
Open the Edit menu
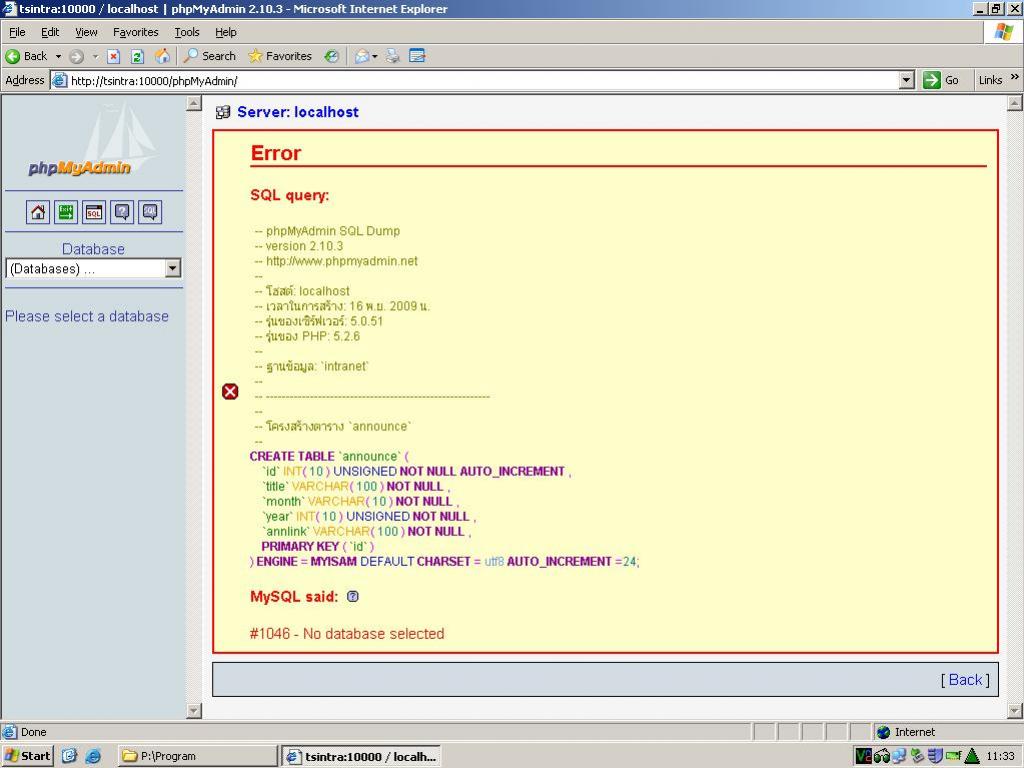pos(50,32)
